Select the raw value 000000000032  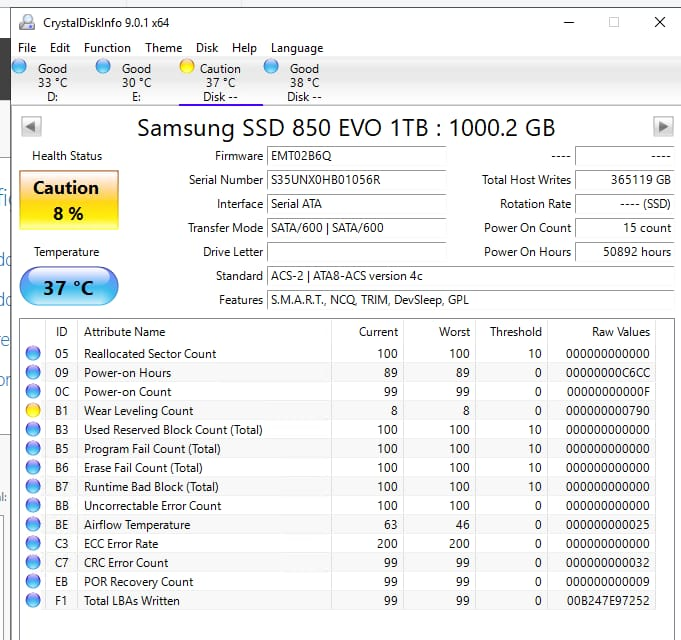[x=608, y=563]
